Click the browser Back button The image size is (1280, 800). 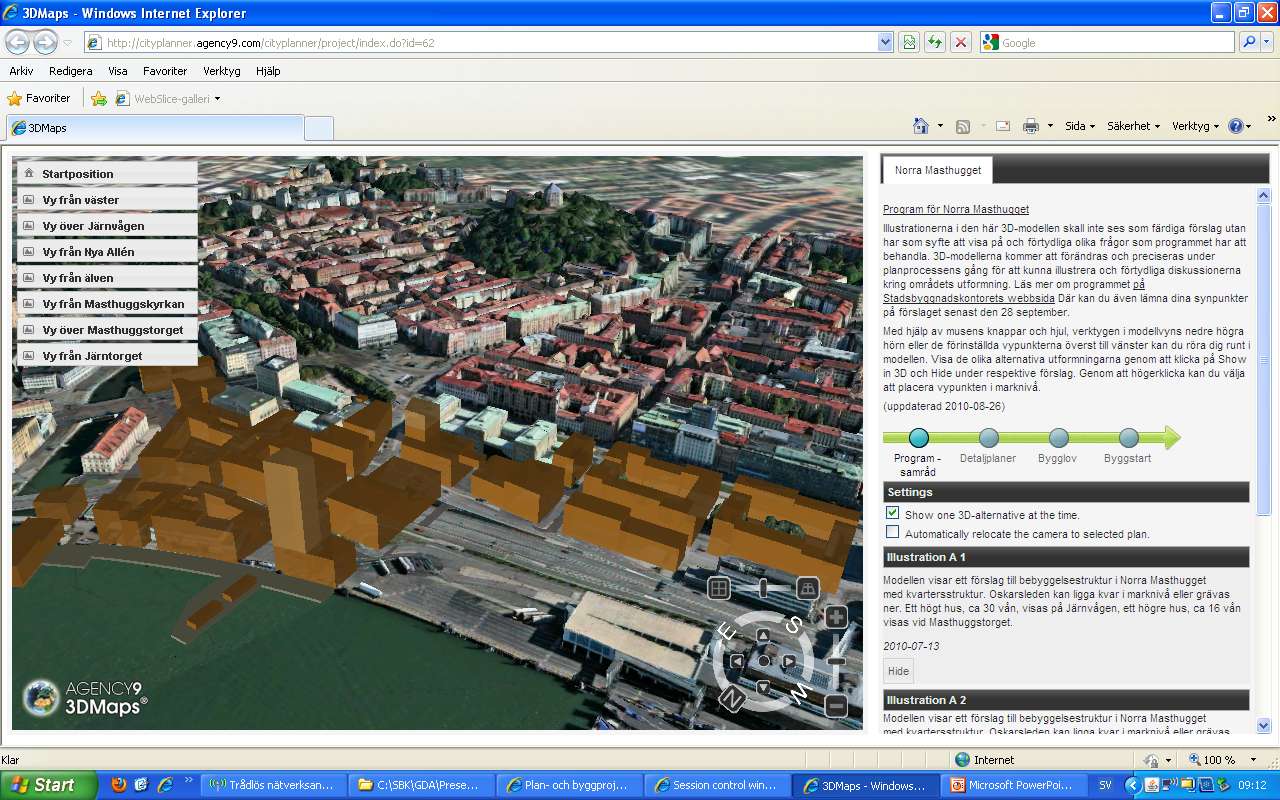18,42
